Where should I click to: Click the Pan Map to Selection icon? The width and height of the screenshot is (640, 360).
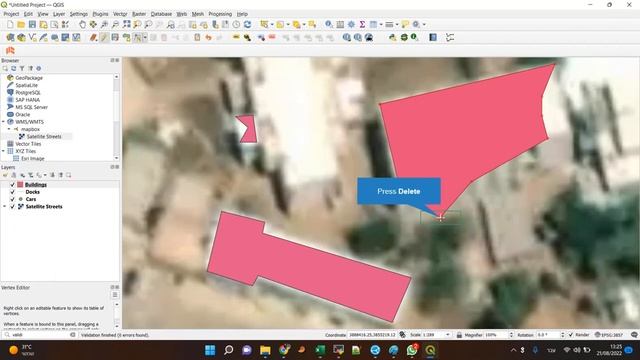click(93, 24)
